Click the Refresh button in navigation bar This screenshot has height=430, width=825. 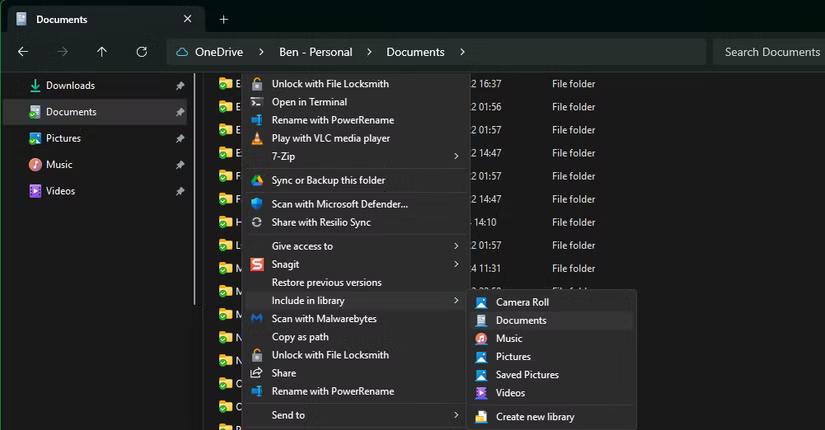(x=141, y=52)
